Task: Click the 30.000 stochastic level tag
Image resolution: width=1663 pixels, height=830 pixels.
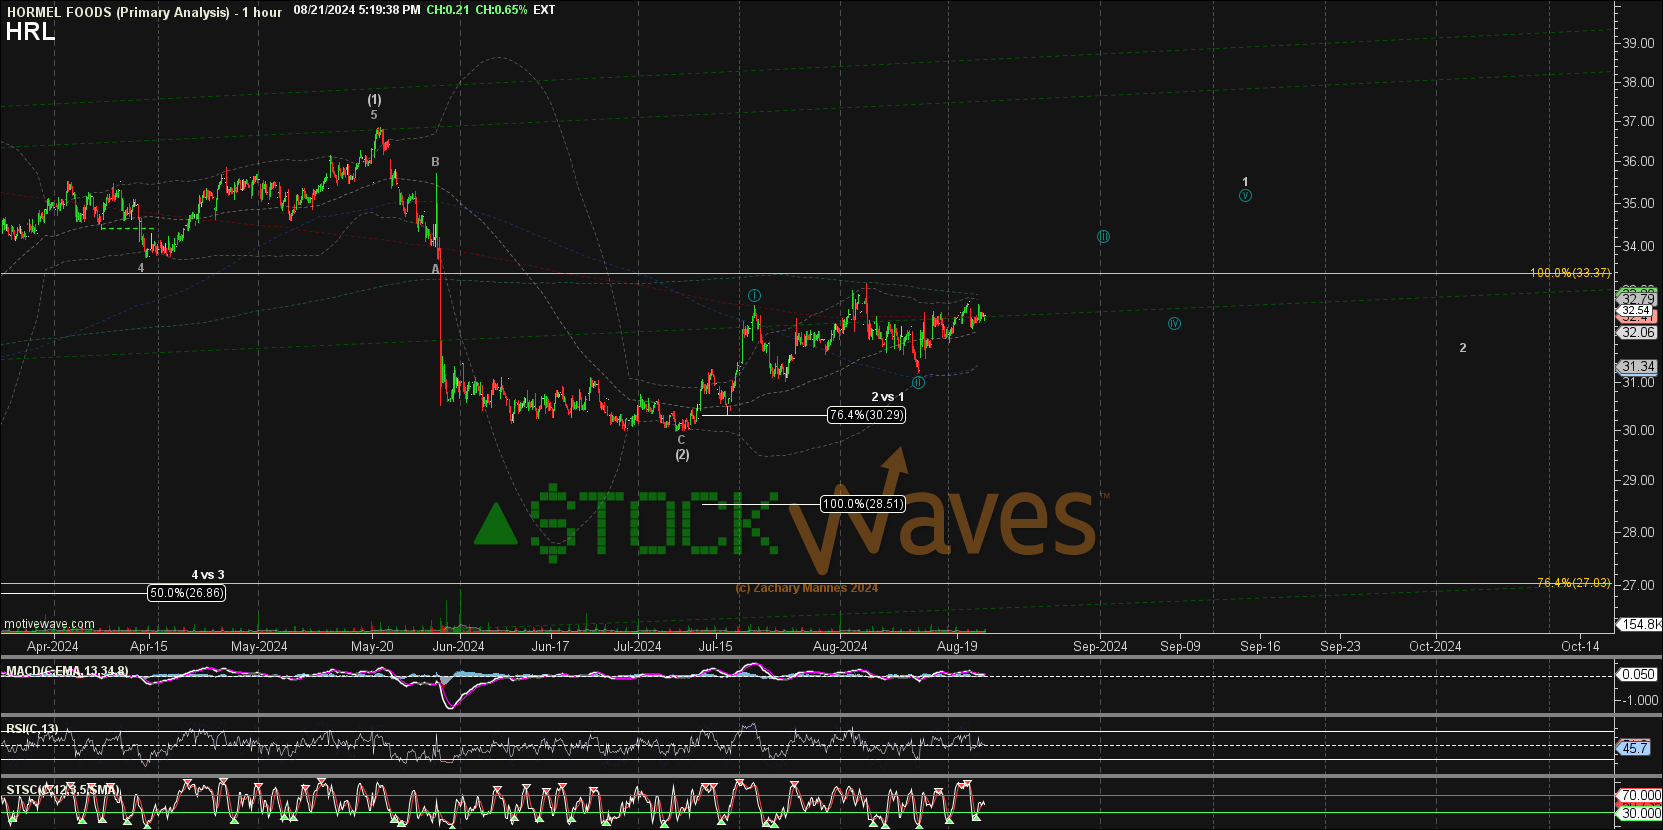Action: [x=1640, y=813]
